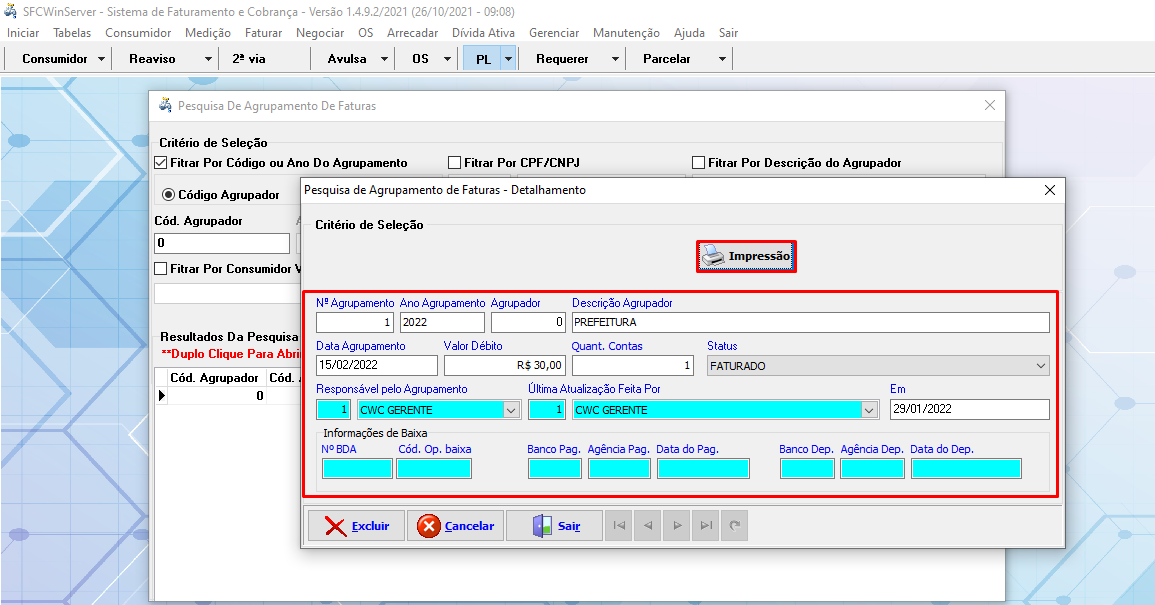This screenshot has height=605, width=1155.
Task: Click the 2ª via toolbar button
Action: tap(249, 59)
